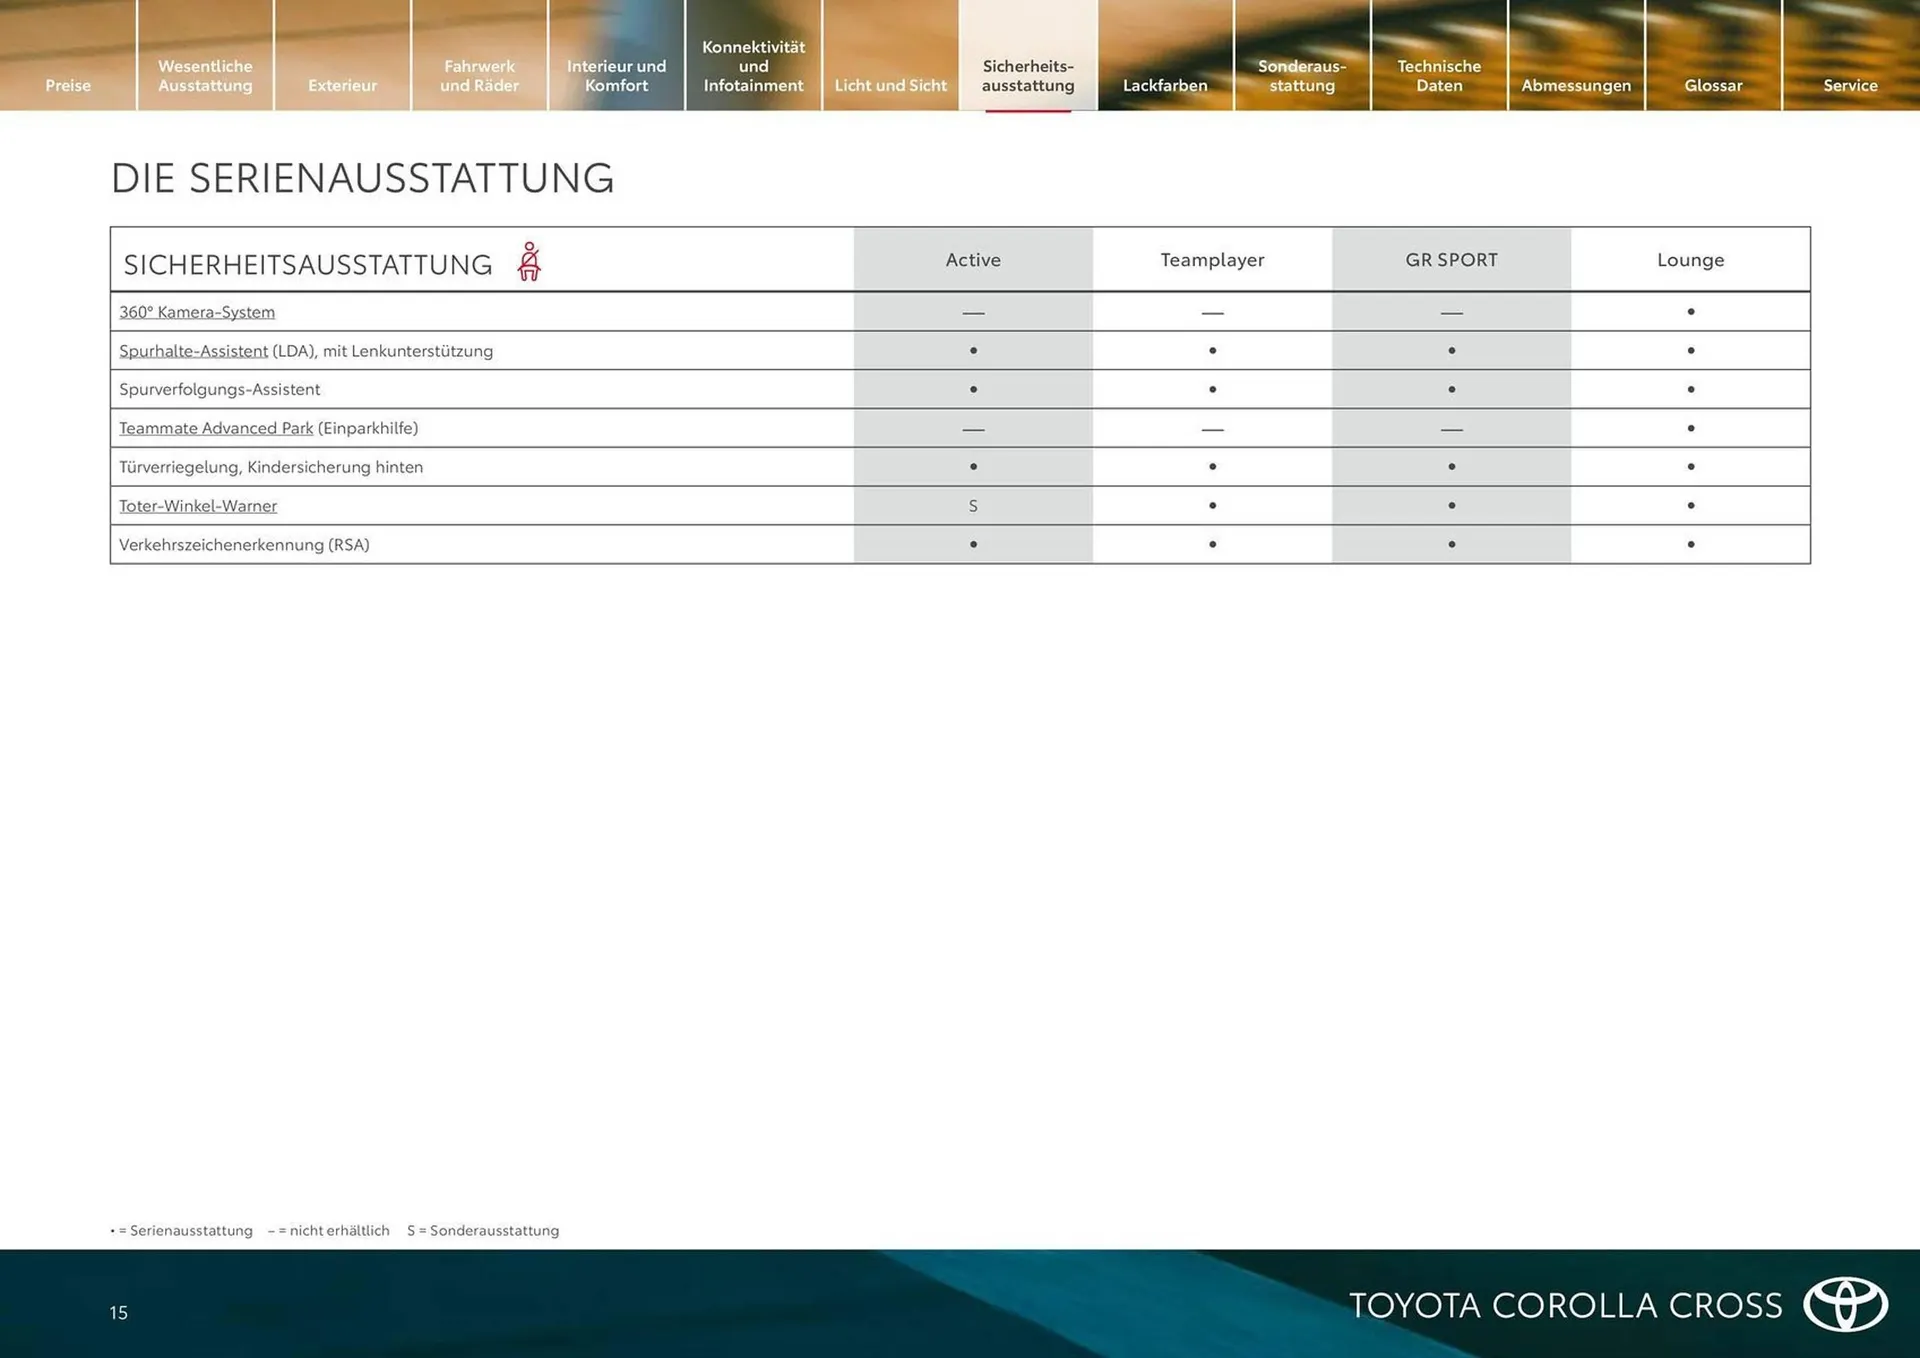
Task: Go to the Exterieur tab
Action: tap(342, 85)
